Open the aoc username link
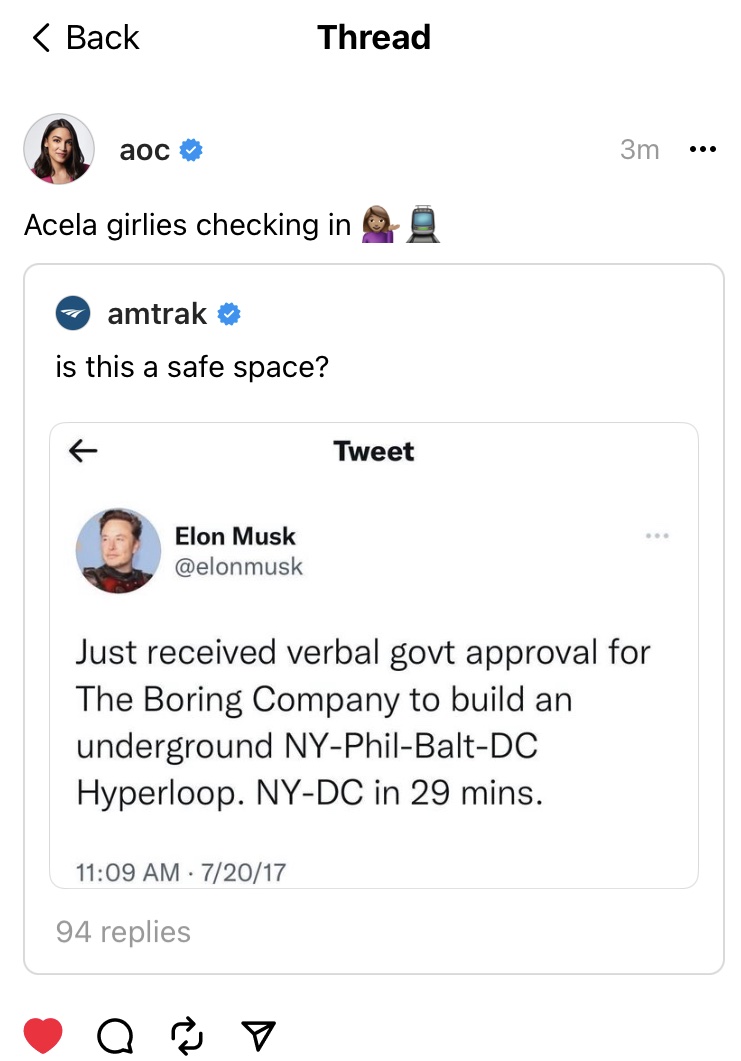The width and height of the screenshot is (741, 1061). [144, 150]
